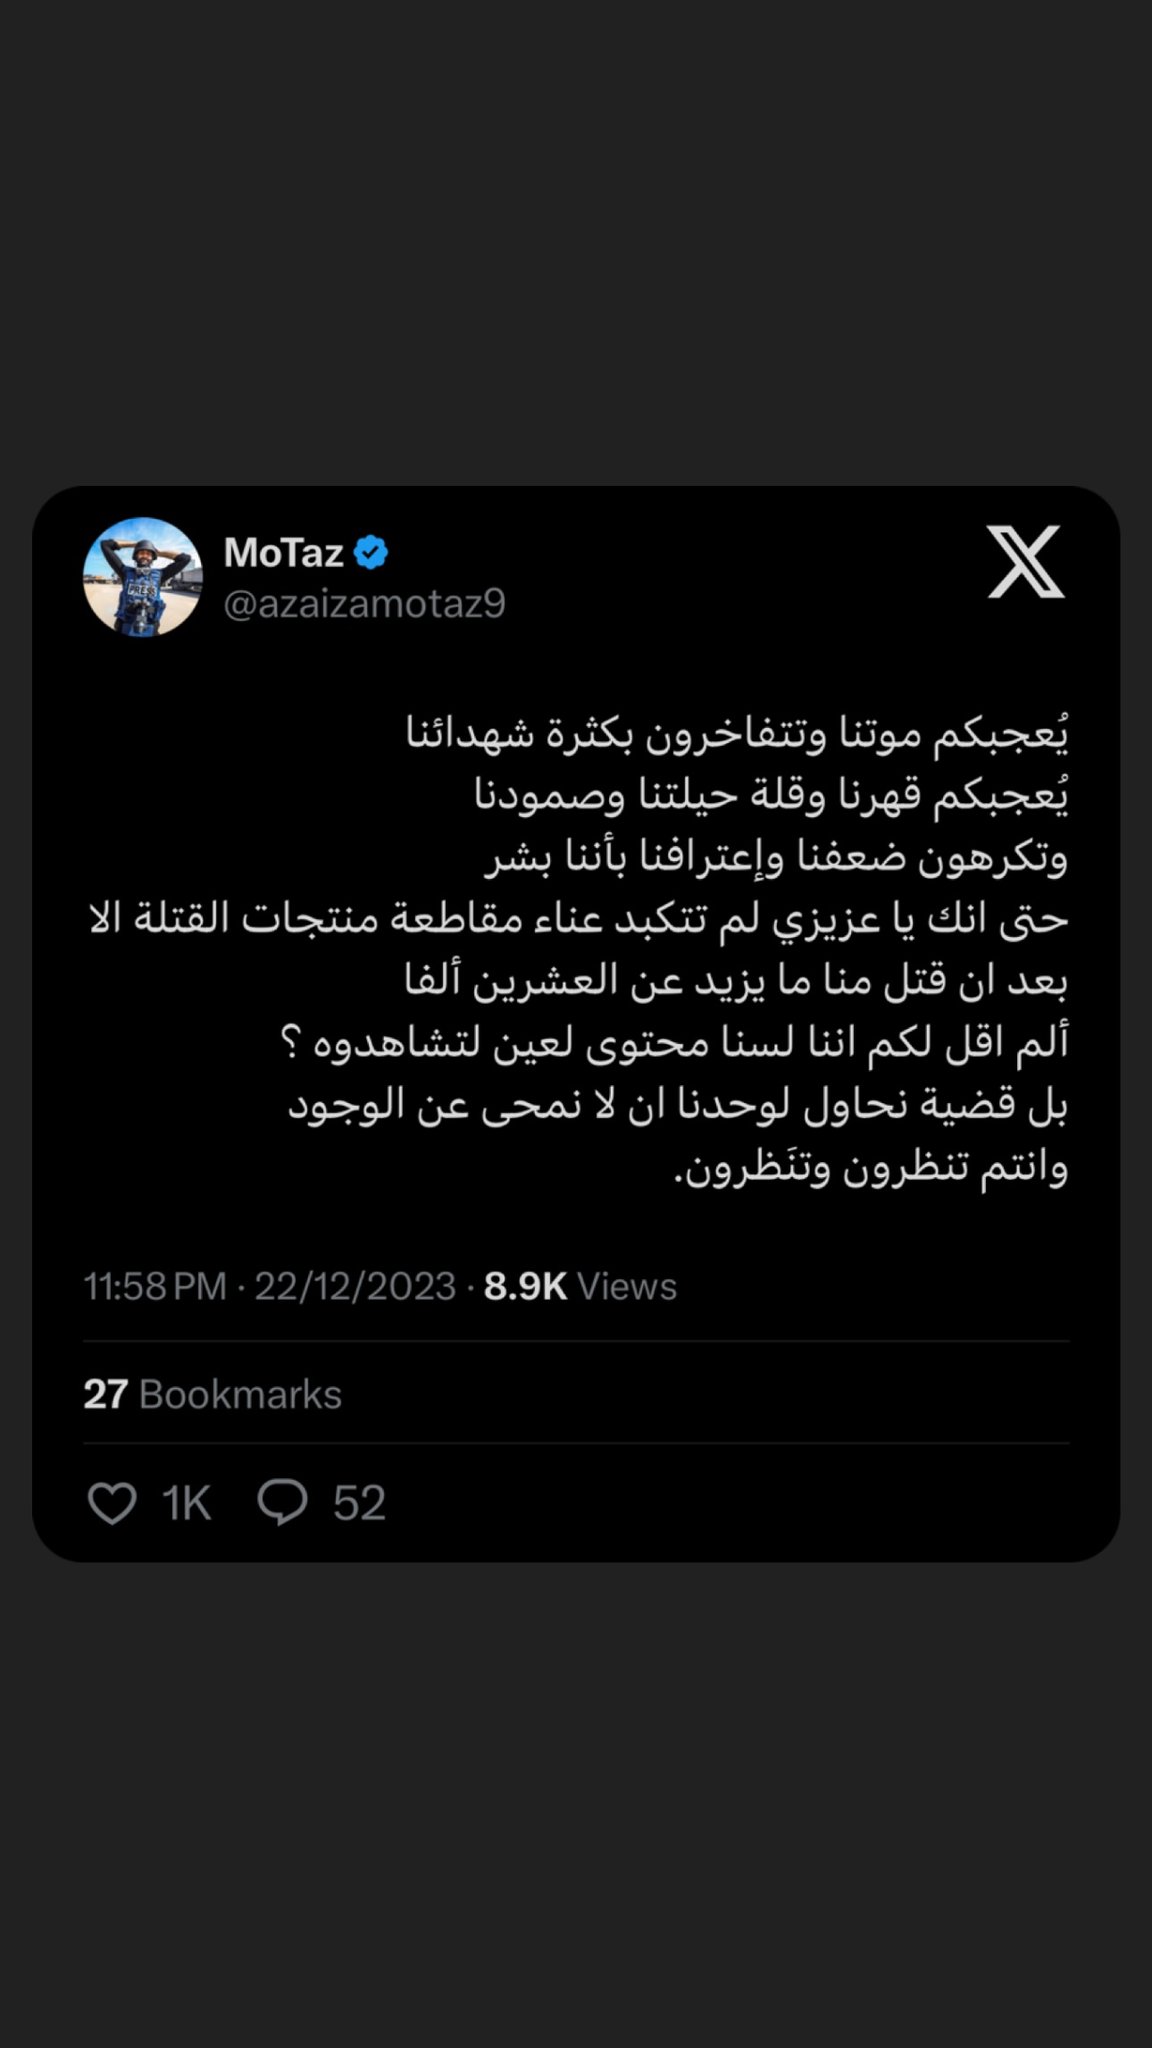
Task: Open MoTaz's profile picture
Action: pos(143,577)
